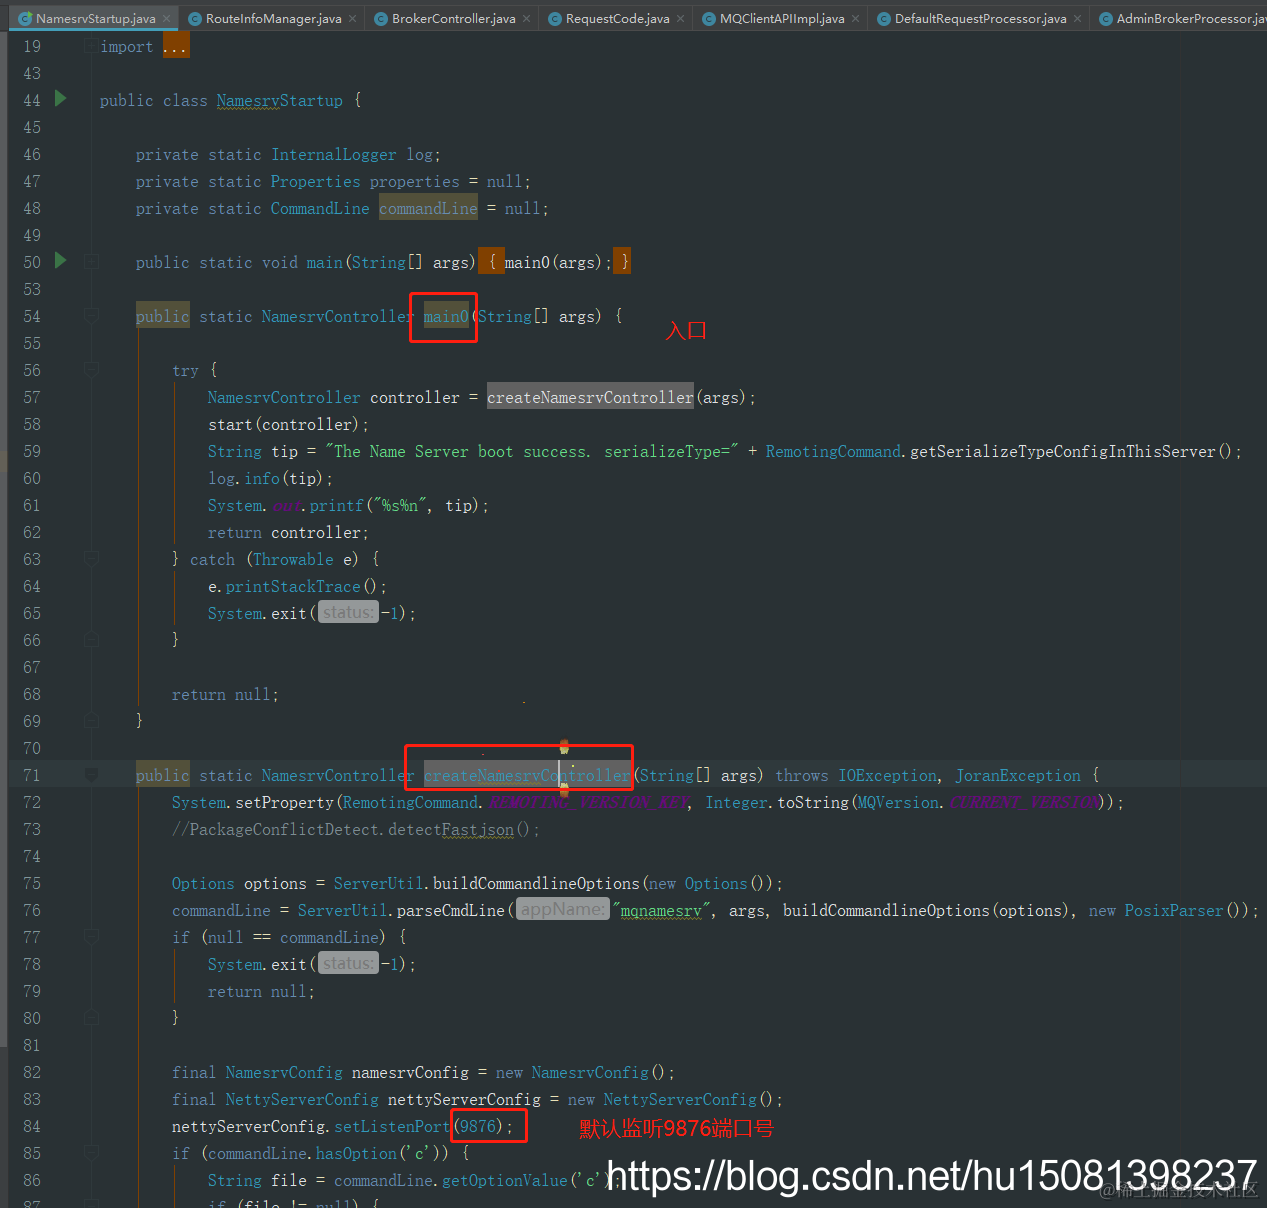This screenshot has width=1267, height=1208.
Task: Click class icon on MQClientAPIImpl.java tab
Action: 709,18
